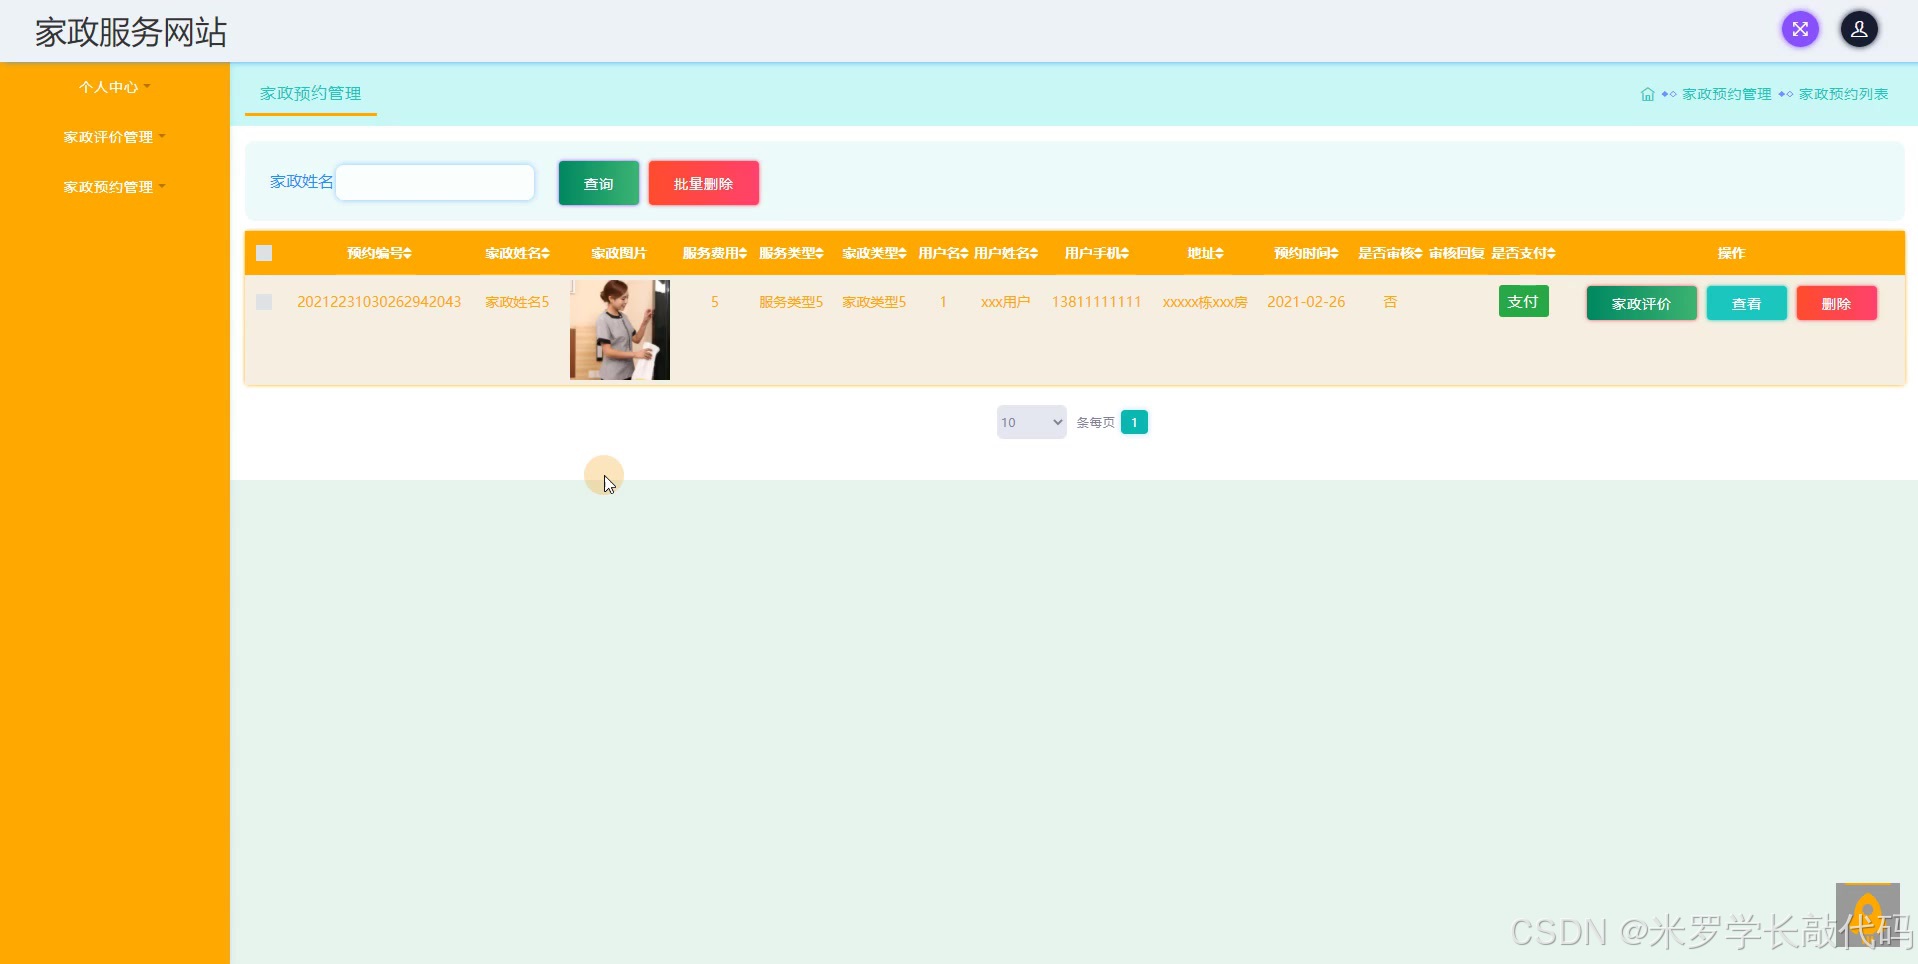Image resolution: width=1918 pixels, height=964 pixels.
Task: Click the teal 查看 button
Action: (x=1746, y=303)
